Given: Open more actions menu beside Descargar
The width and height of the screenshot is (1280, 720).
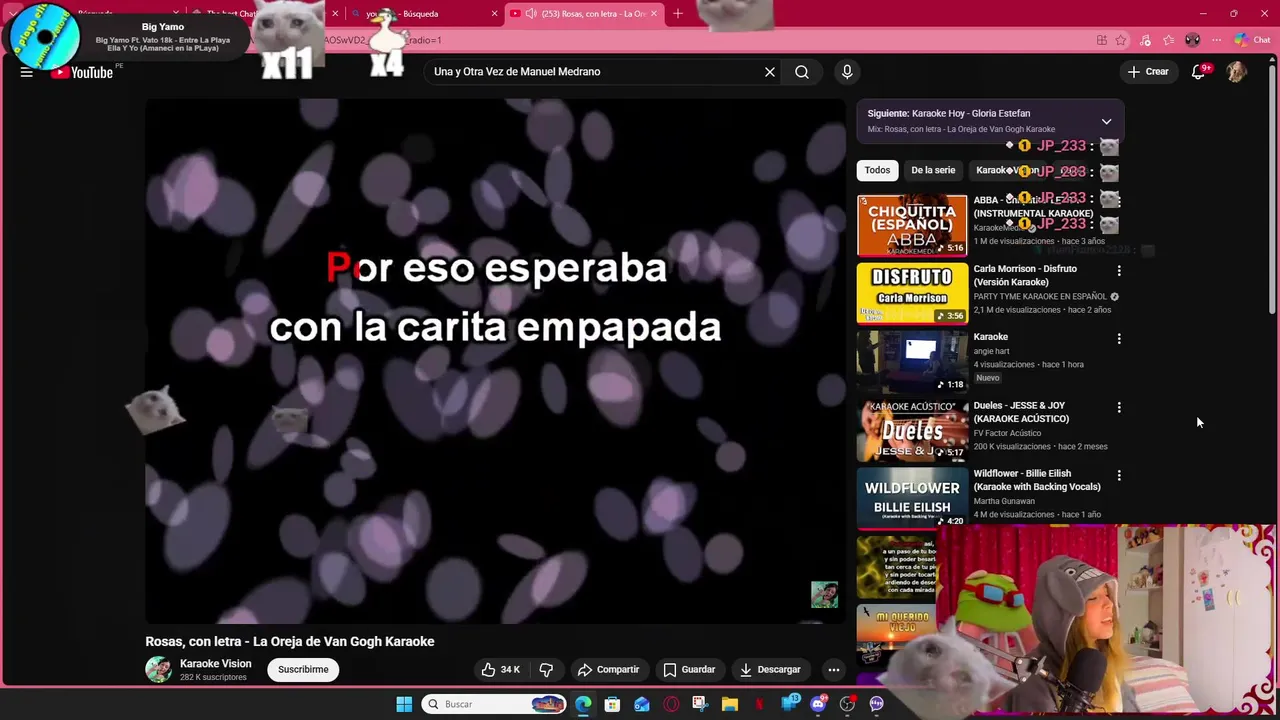Looking at the screenshot, I should pos(834,670).
